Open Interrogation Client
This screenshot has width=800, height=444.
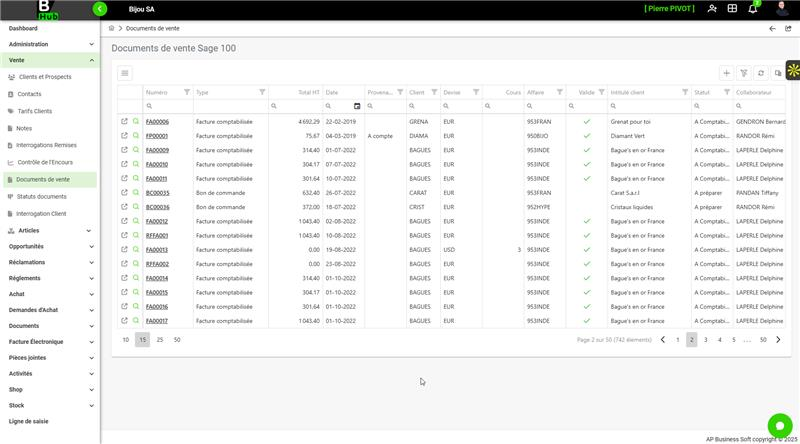click(41, 214)
